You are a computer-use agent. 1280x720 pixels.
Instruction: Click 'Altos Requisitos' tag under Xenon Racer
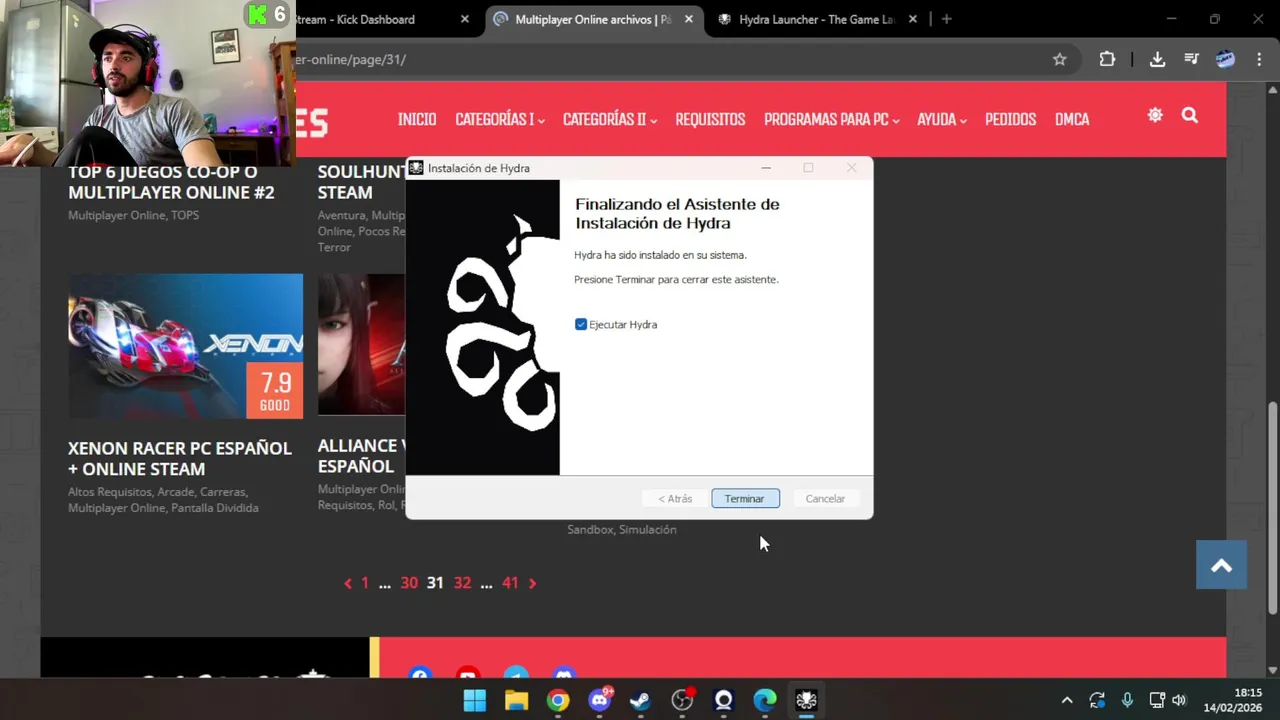pos(111,492)
